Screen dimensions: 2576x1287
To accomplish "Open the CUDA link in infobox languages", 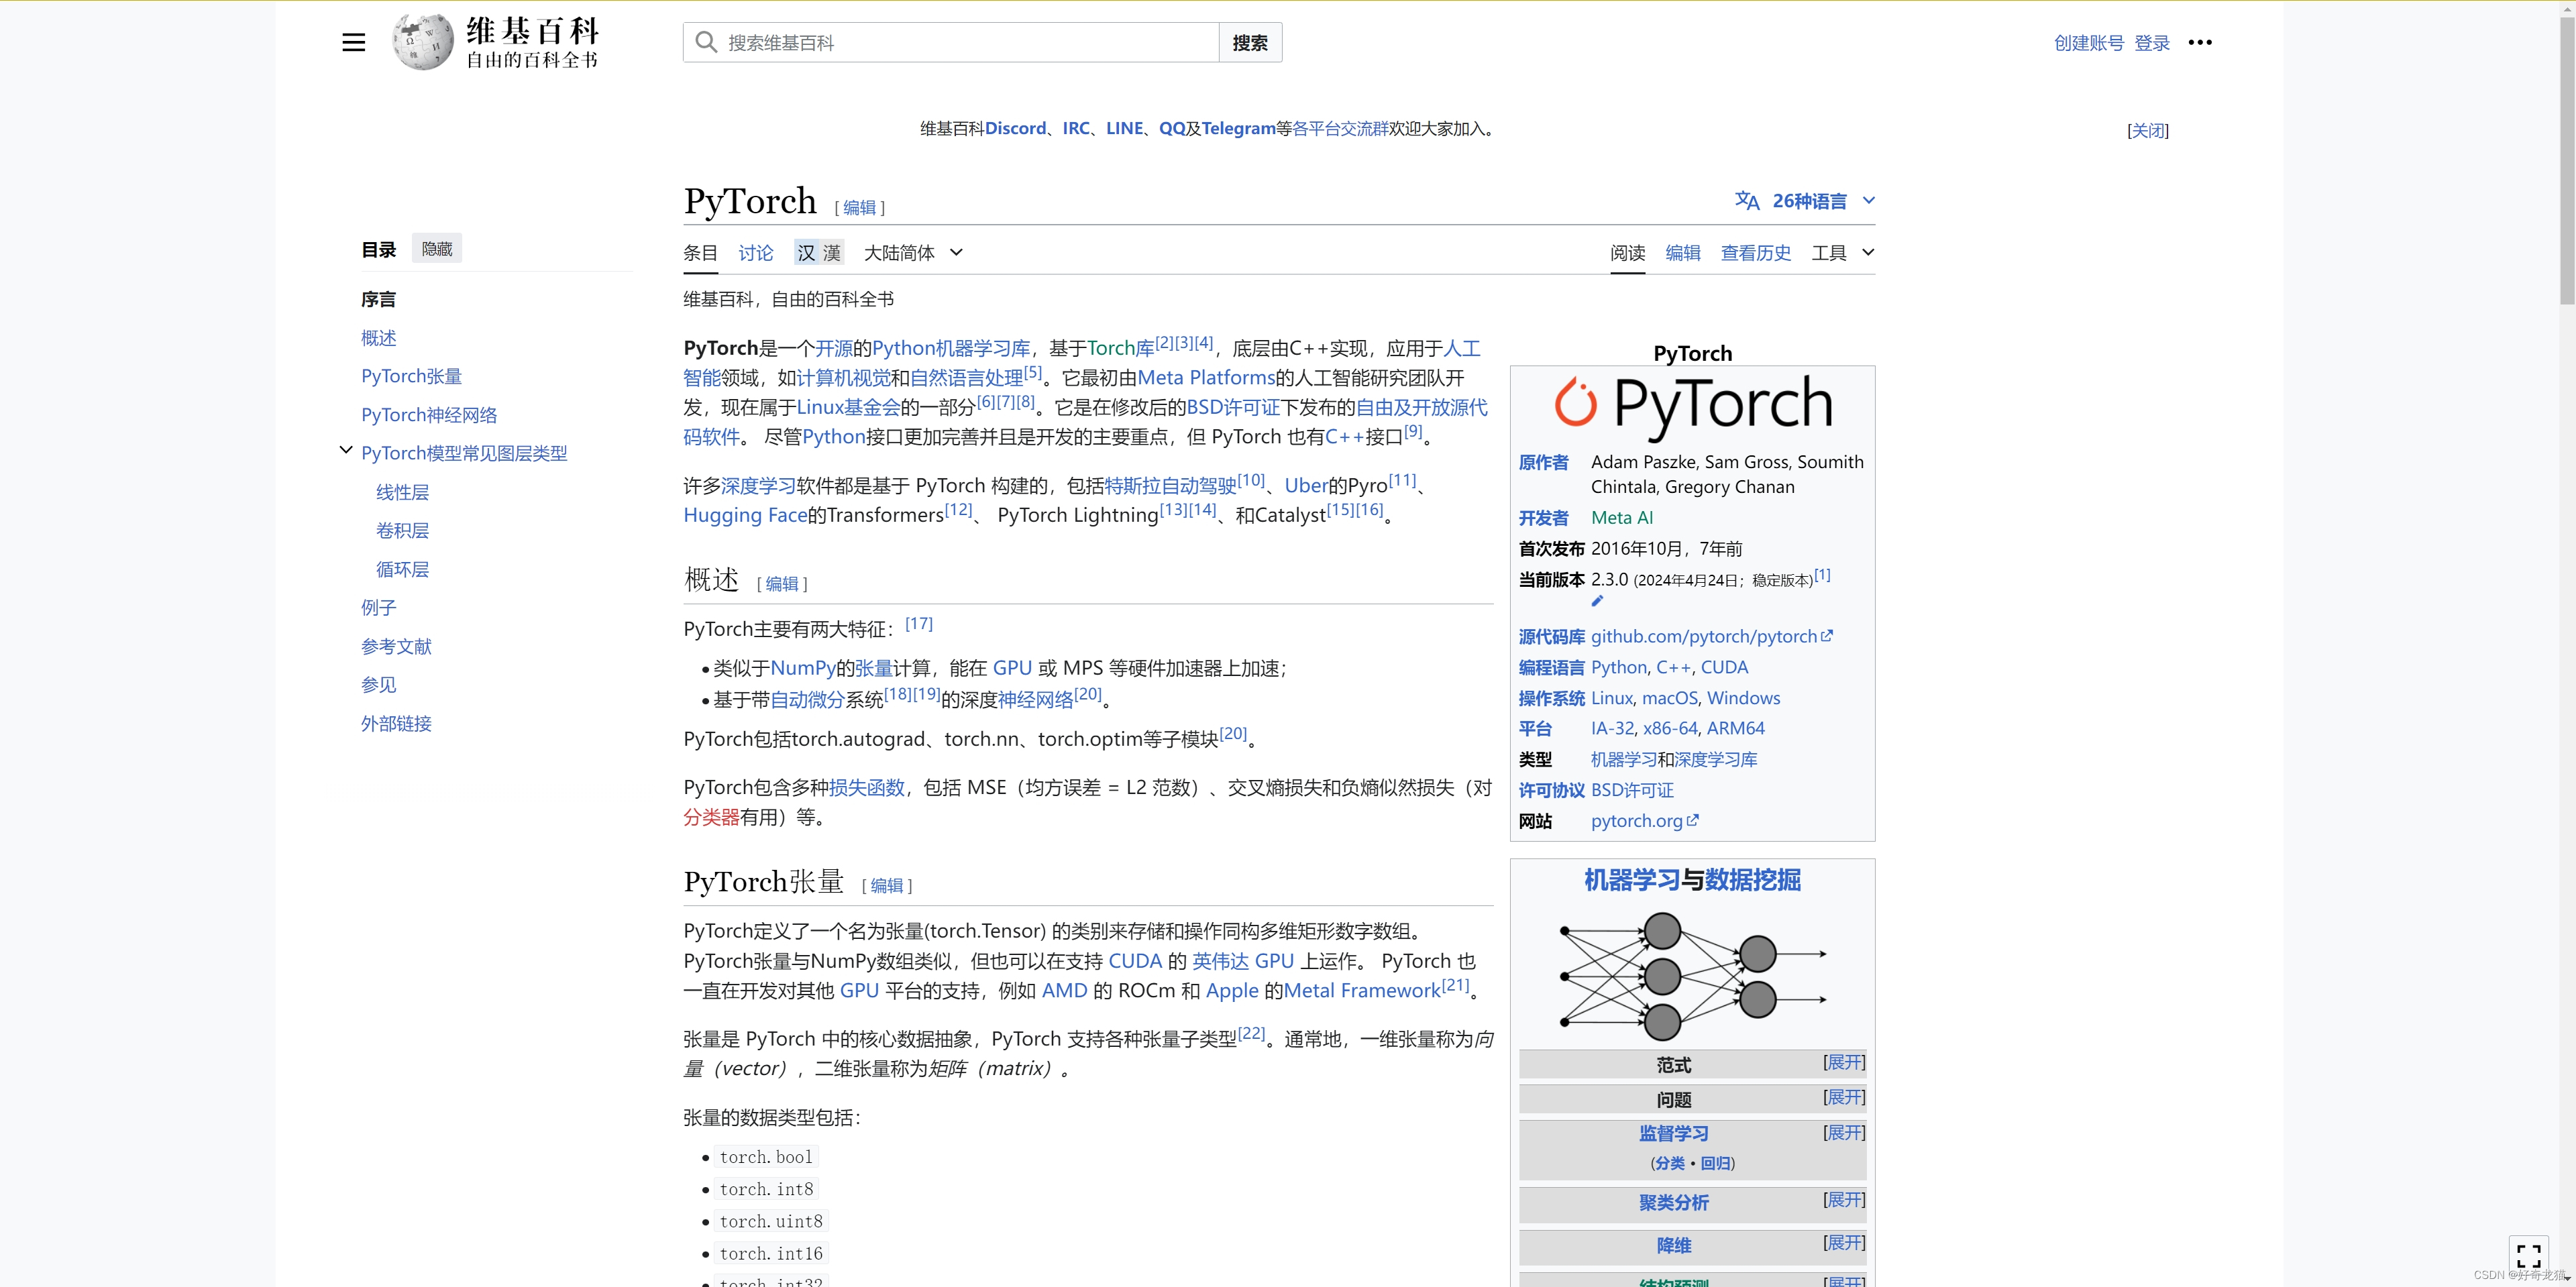I will tap(1724, 667).
